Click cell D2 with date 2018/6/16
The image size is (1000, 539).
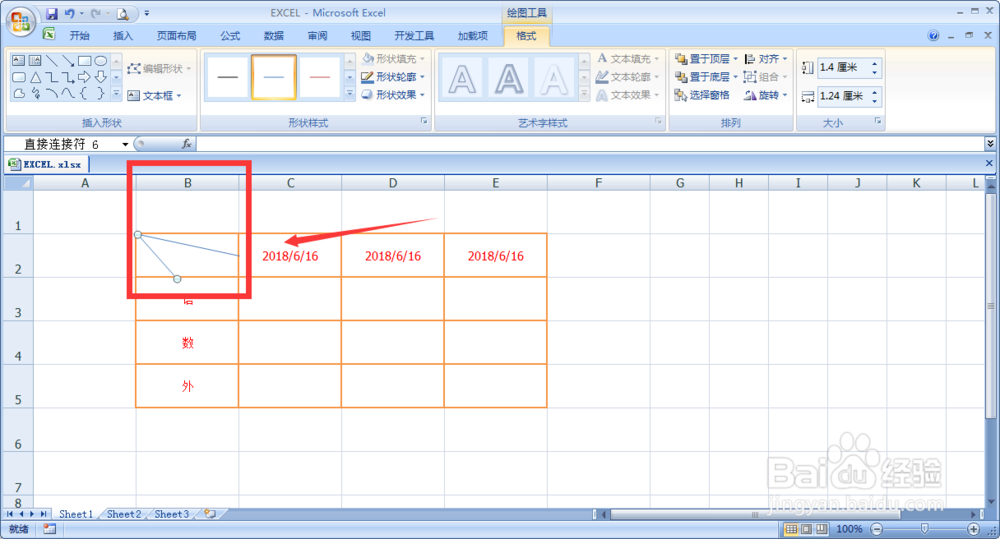point(393,256)
